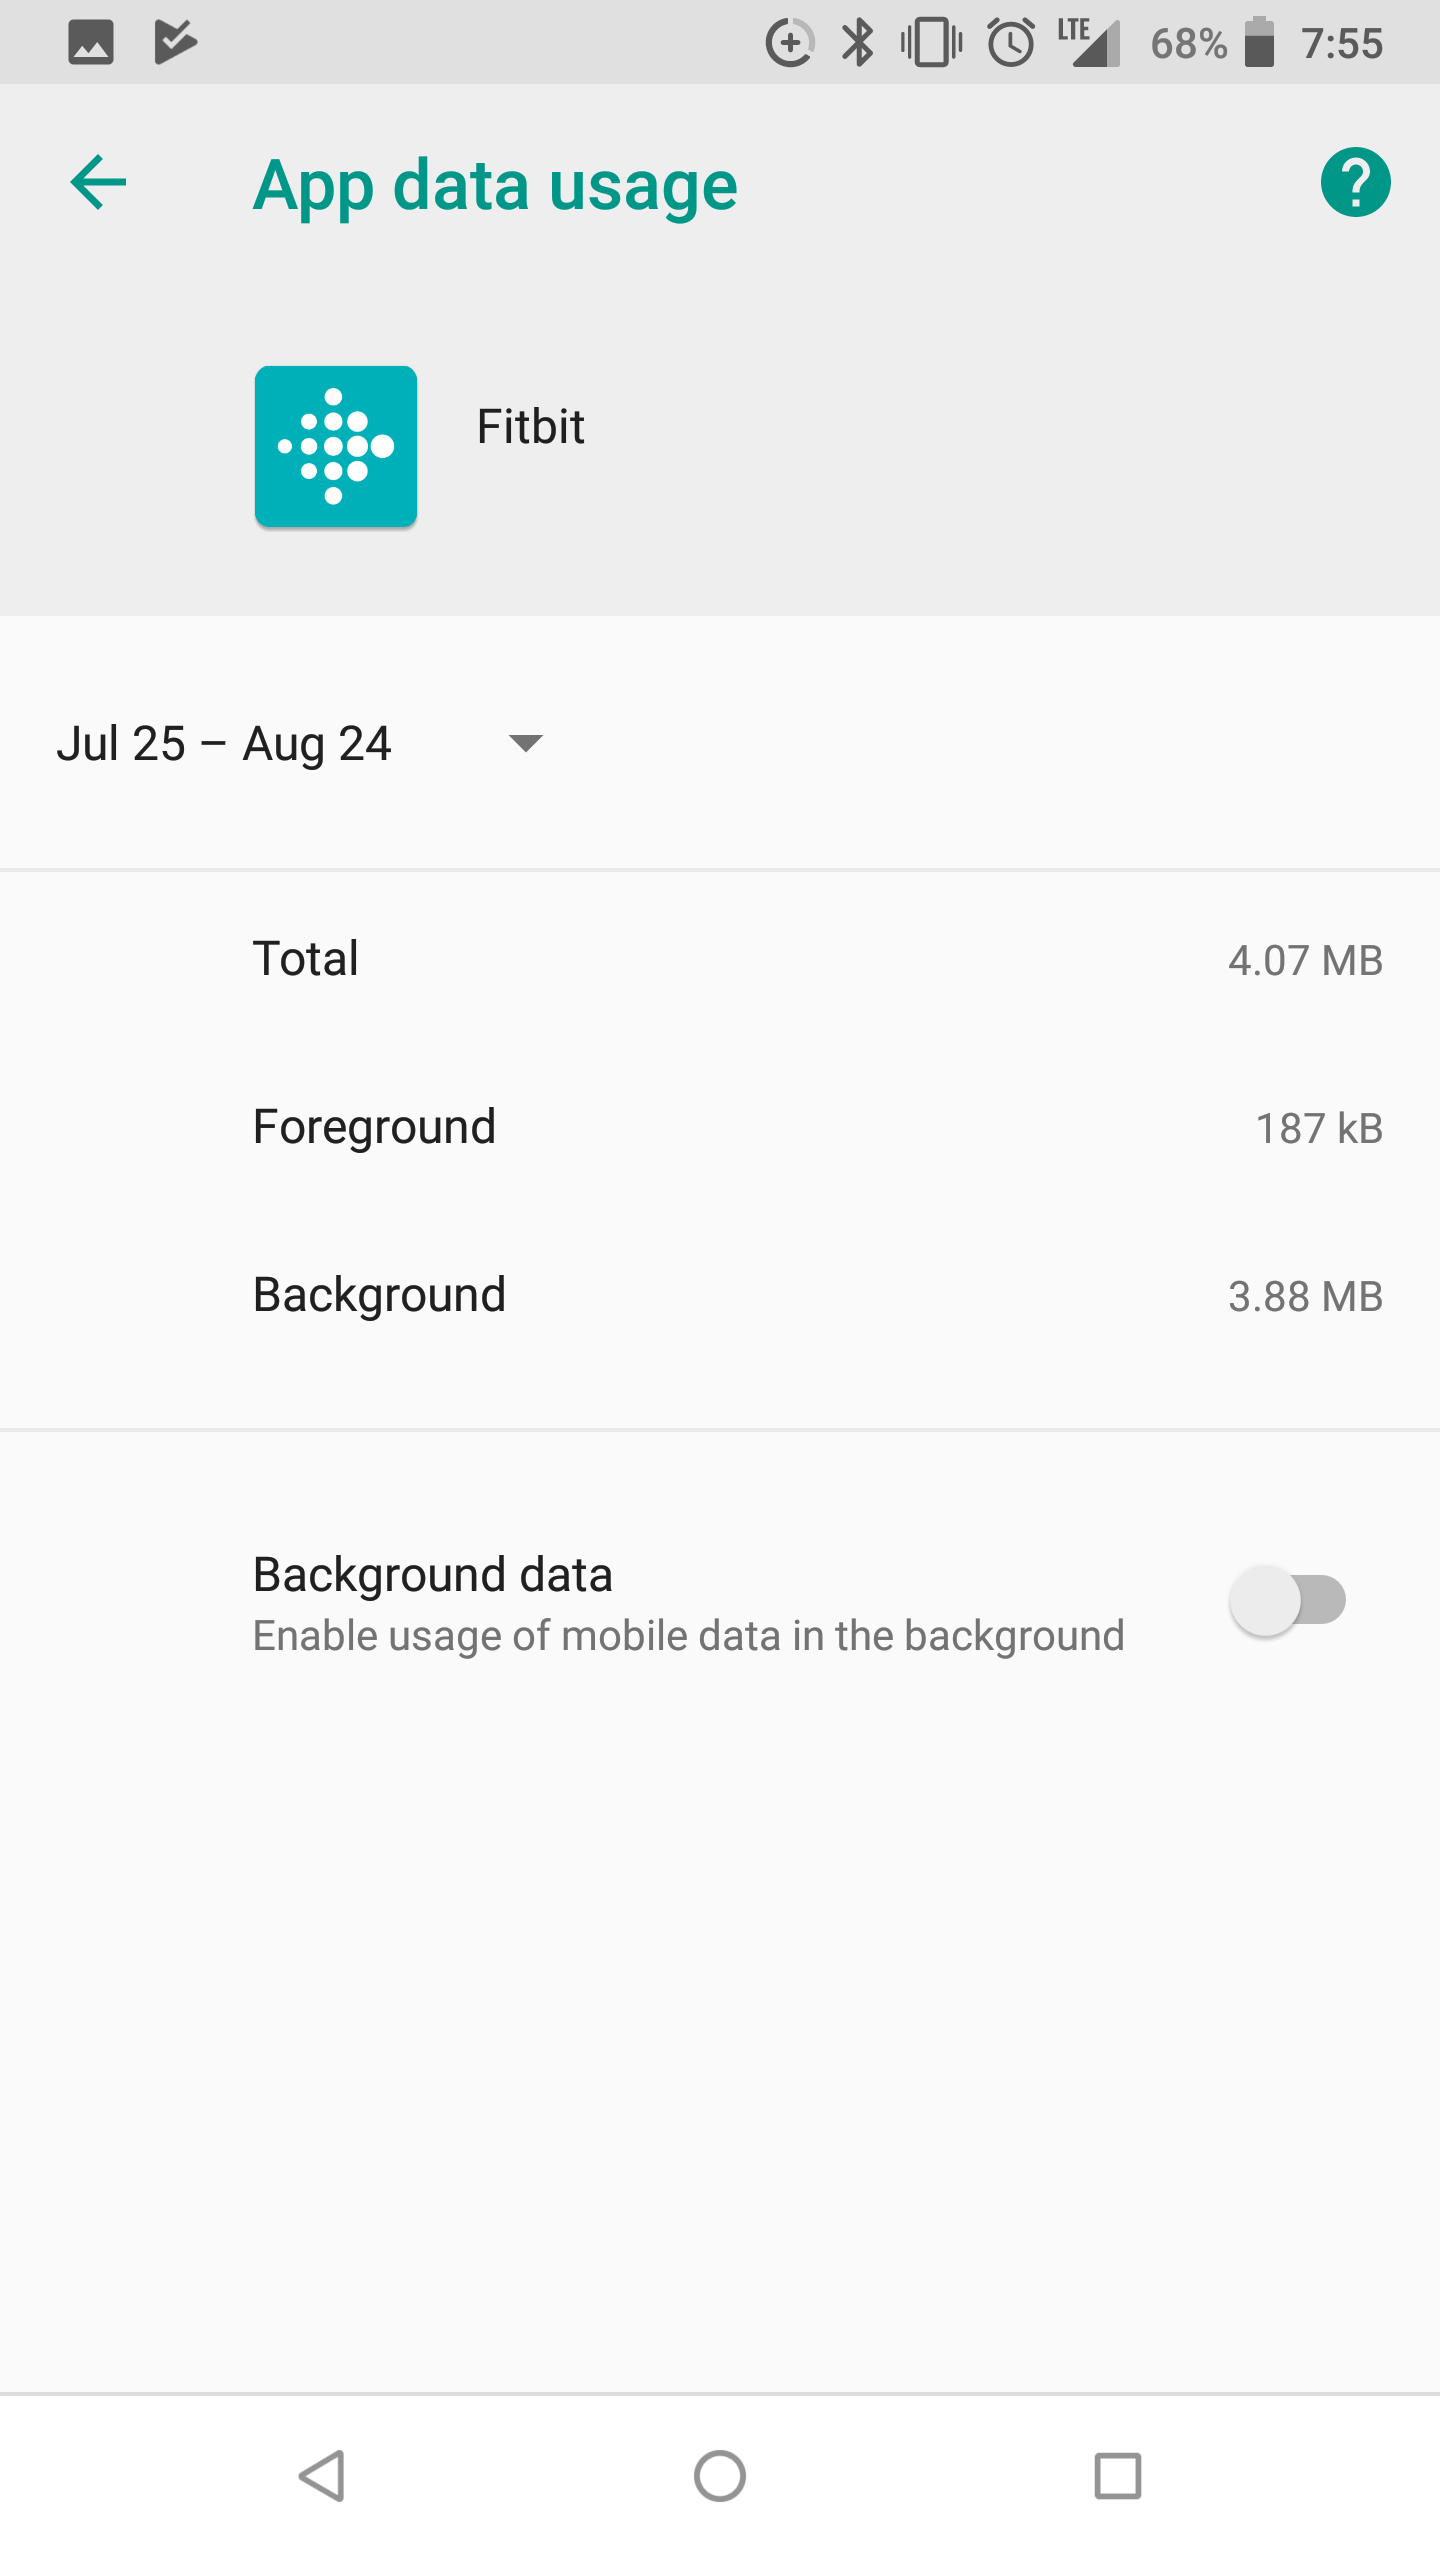Tap the Total data usage row
The width and height of the screenshot is (1440, 2560).
pos(720,959)
